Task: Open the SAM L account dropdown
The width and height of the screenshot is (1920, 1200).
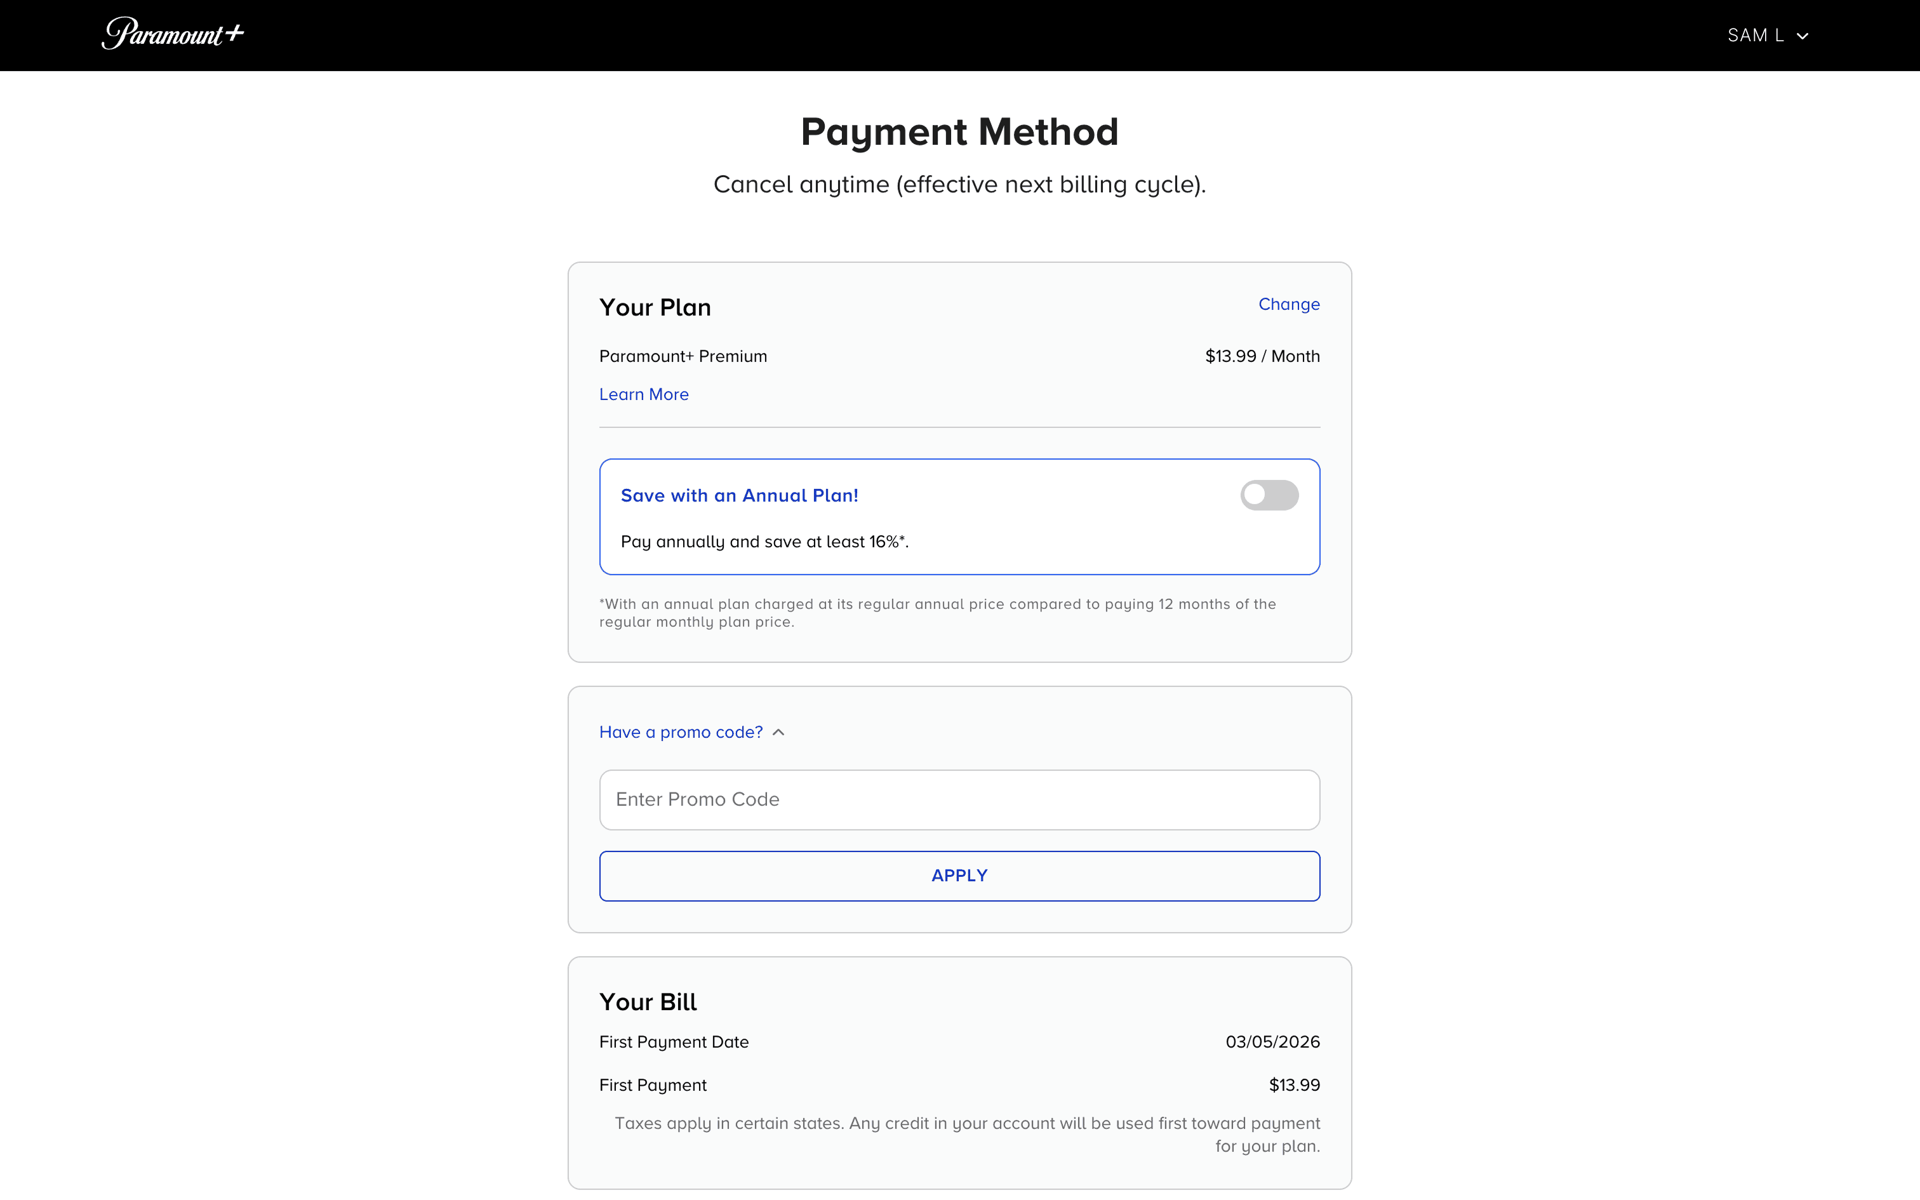Action: point(1768,35)
